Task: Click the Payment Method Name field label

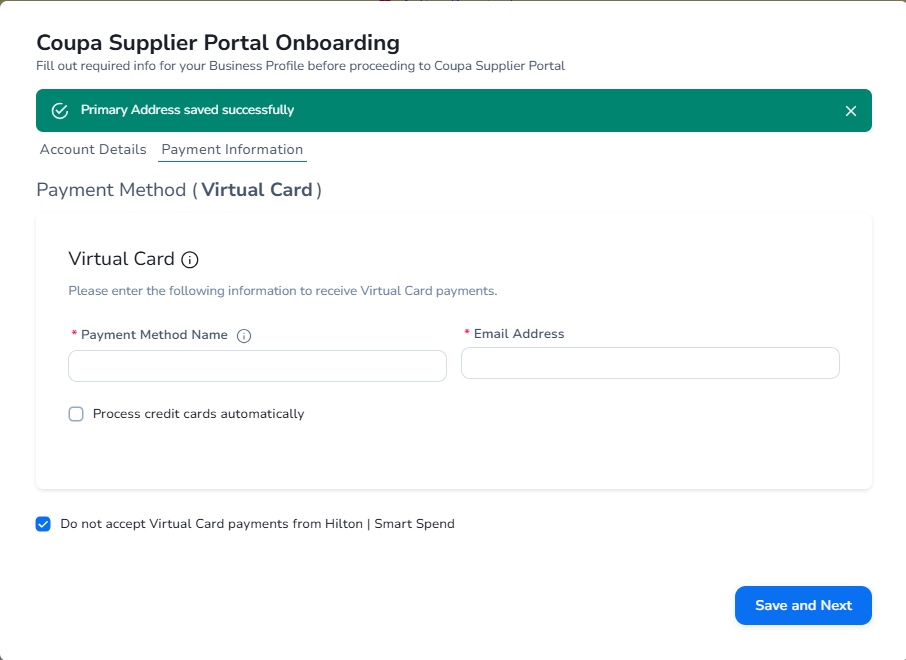Action: (154, 335)
